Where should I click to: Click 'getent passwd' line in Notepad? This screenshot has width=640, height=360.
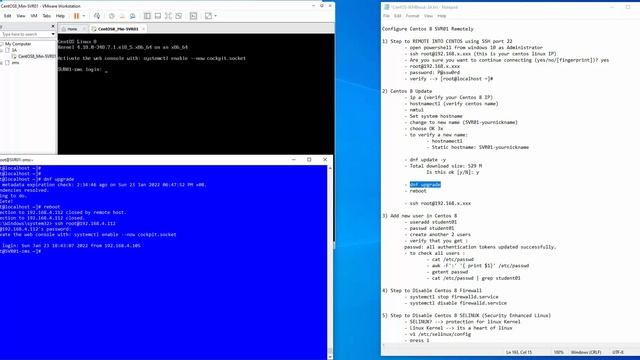pos(450,272)
